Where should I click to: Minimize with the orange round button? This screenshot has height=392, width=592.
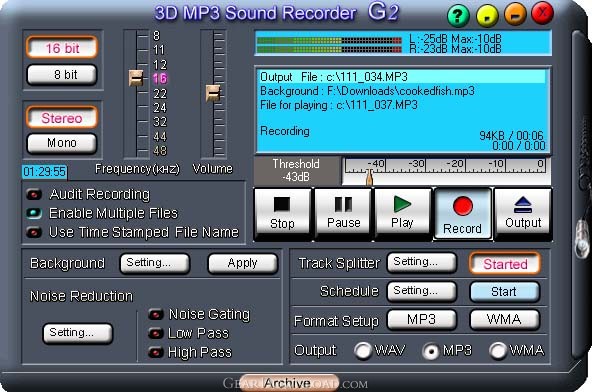tap(515, 14)
